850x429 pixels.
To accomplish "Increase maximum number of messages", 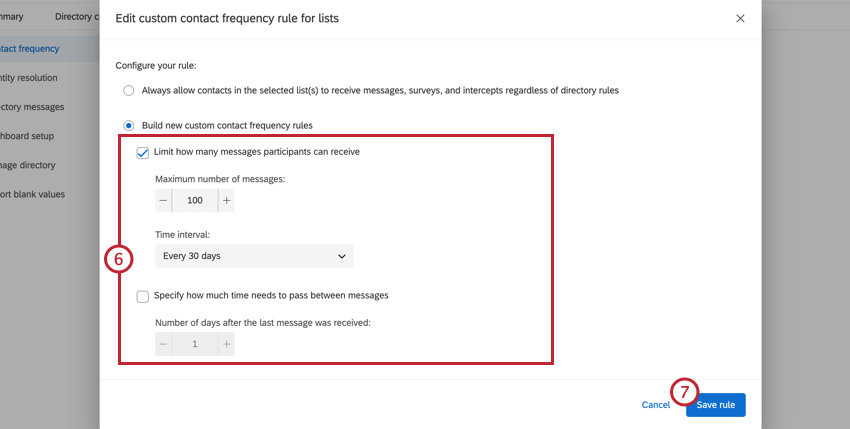I will point(226,200).
